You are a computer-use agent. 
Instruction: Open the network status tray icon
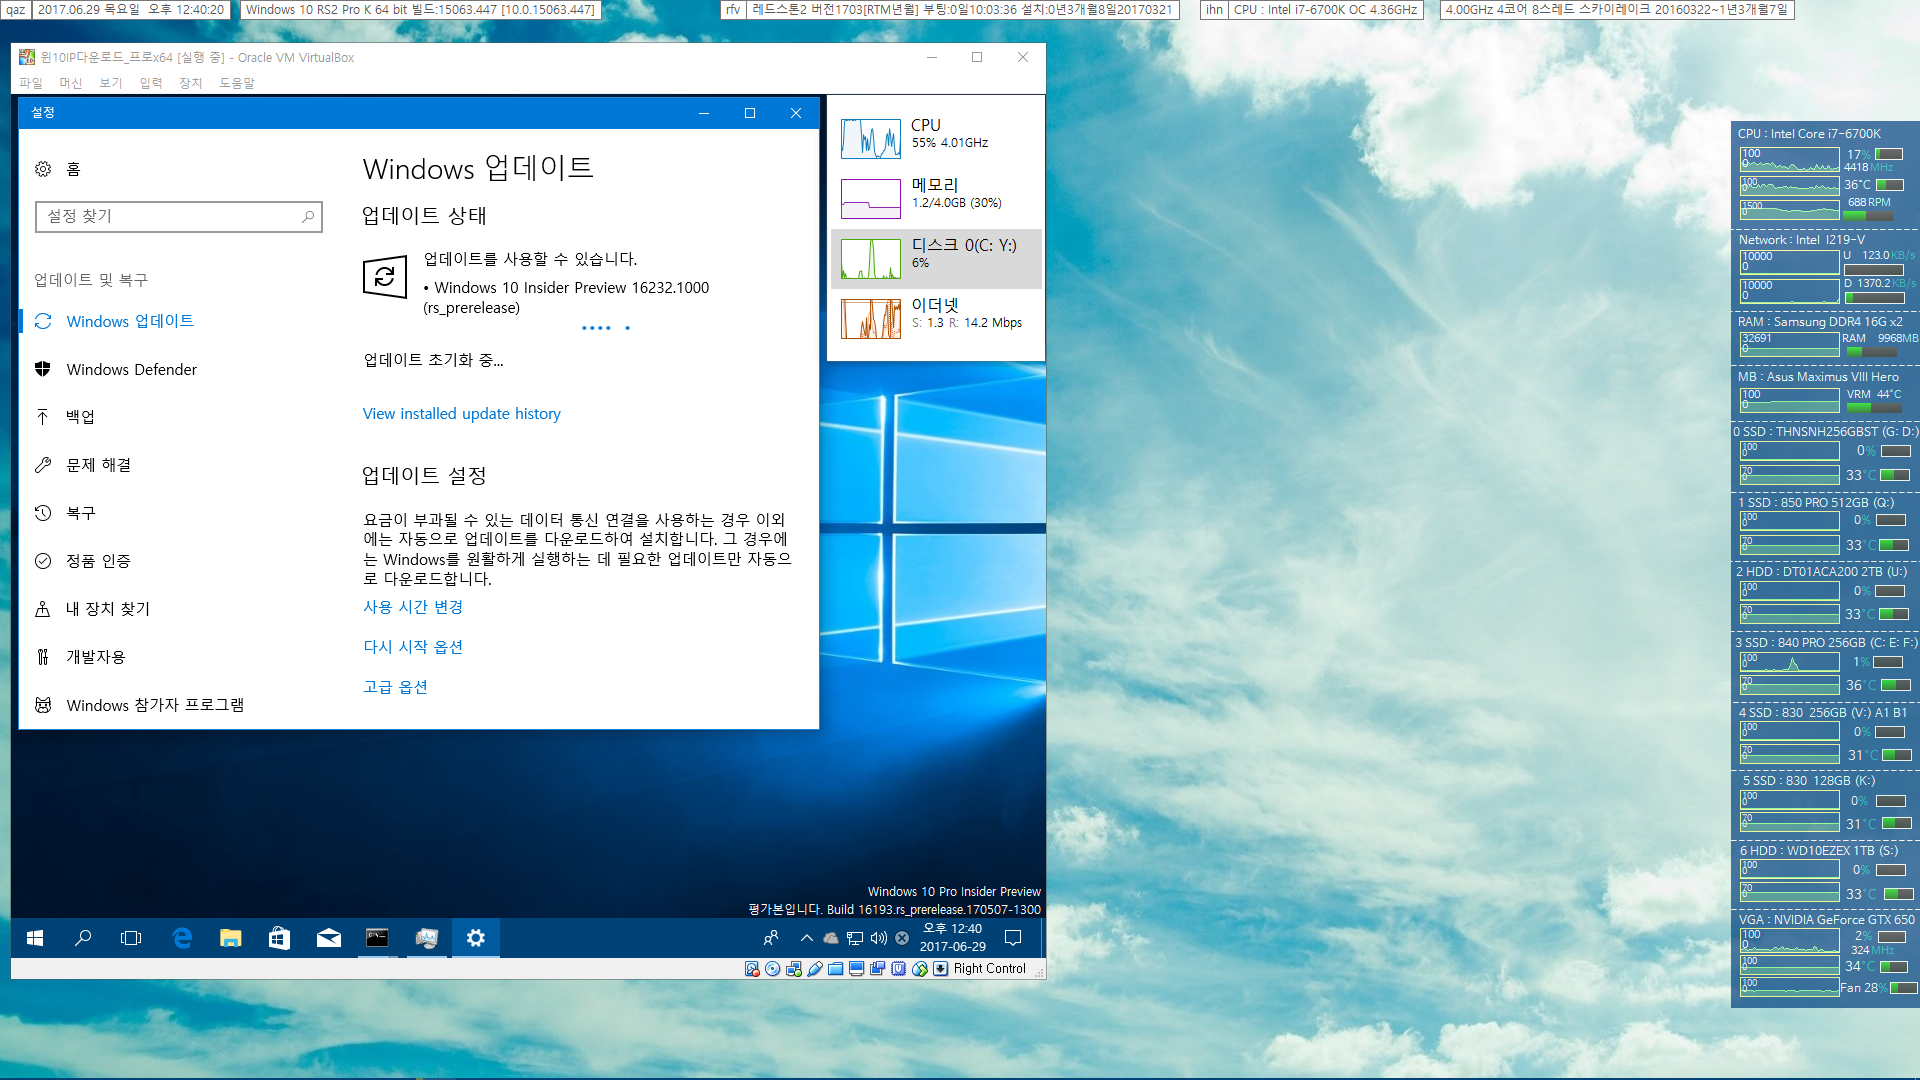click(855, 938)
